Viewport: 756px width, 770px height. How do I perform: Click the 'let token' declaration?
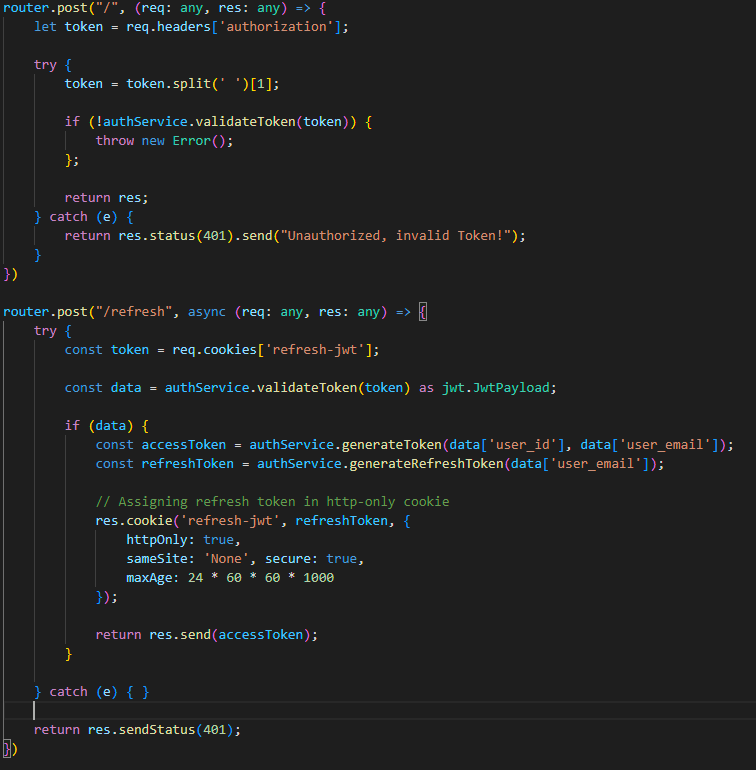pyautogui.click(x=68, y=27)
